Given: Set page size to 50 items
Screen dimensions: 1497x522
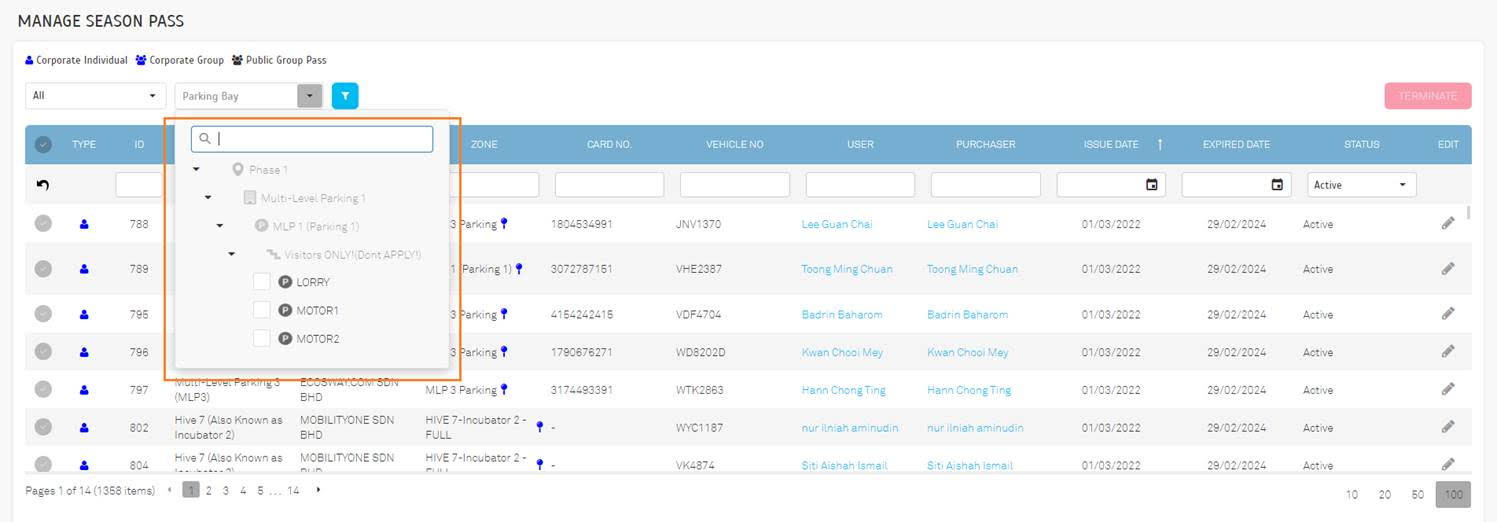Looking at the screenshot, I should click(1417, 495).
